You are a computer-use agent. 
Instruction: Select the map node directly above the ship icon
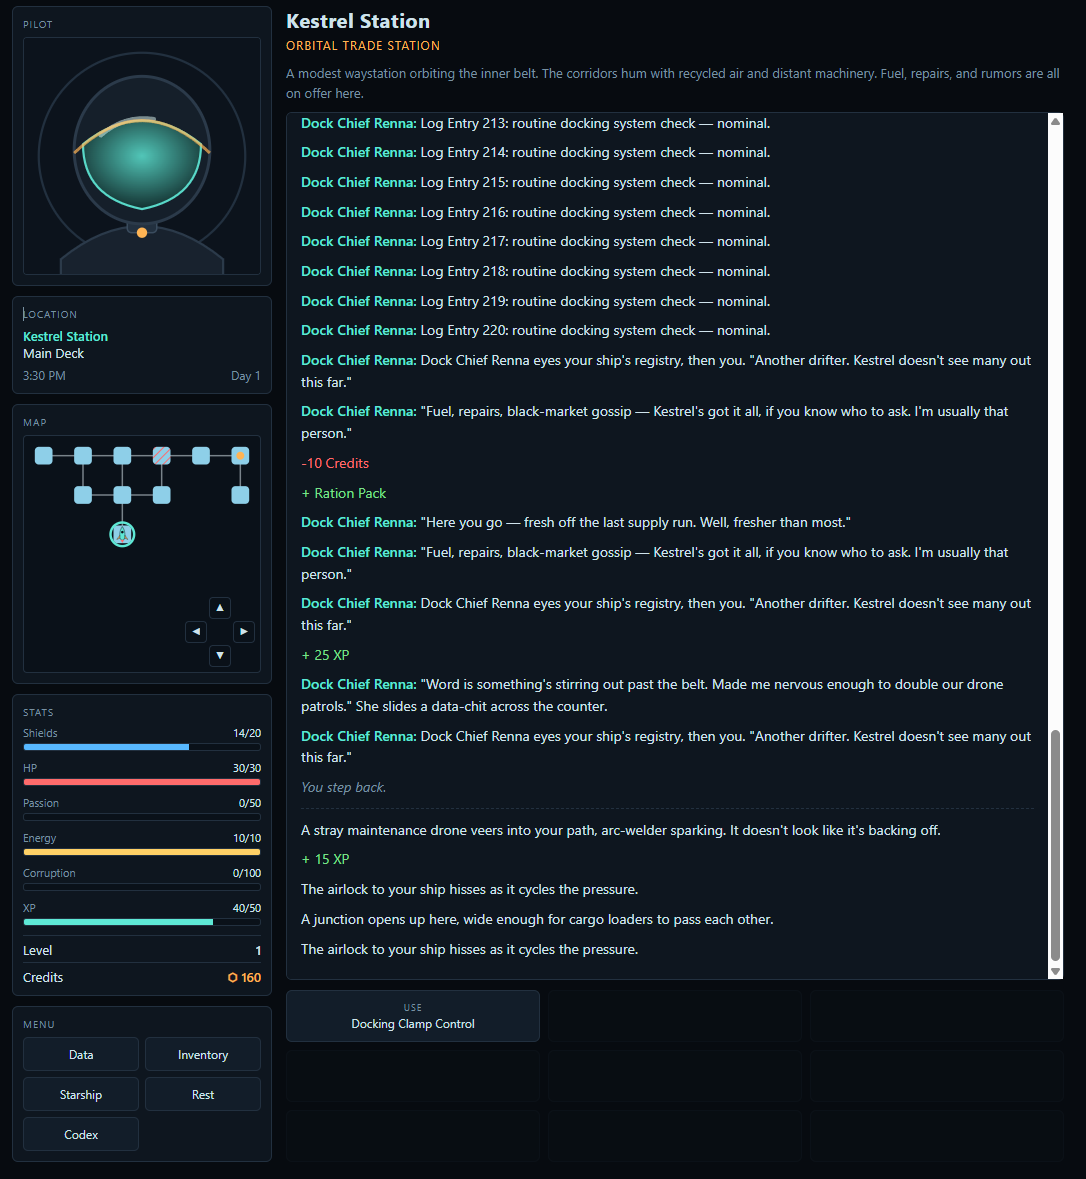tap(122, 495)
